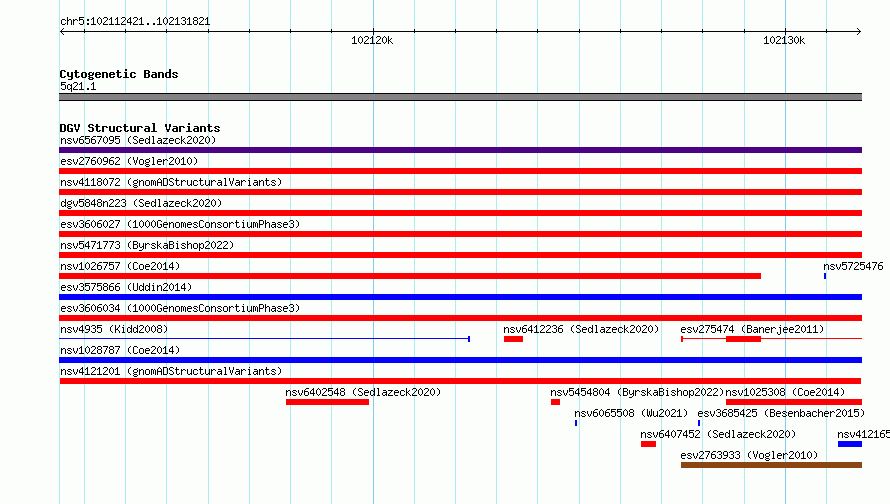
Task: Click the red nsv1026757 variant bar
Action: point(410,276)
